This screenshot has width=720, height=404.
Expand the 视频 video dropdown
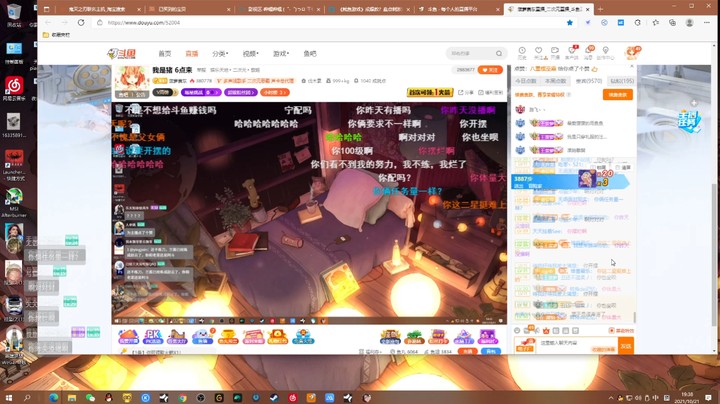point(250,54)
